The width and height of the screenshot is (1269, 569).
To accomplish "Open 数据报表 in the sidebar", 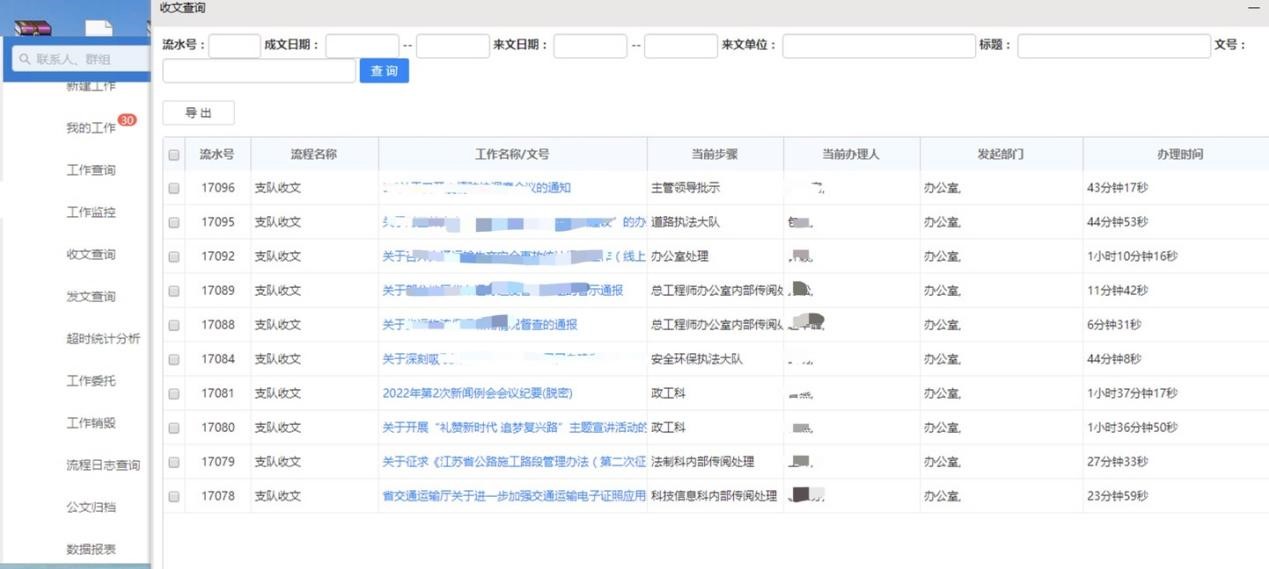I will coord(91,549).
